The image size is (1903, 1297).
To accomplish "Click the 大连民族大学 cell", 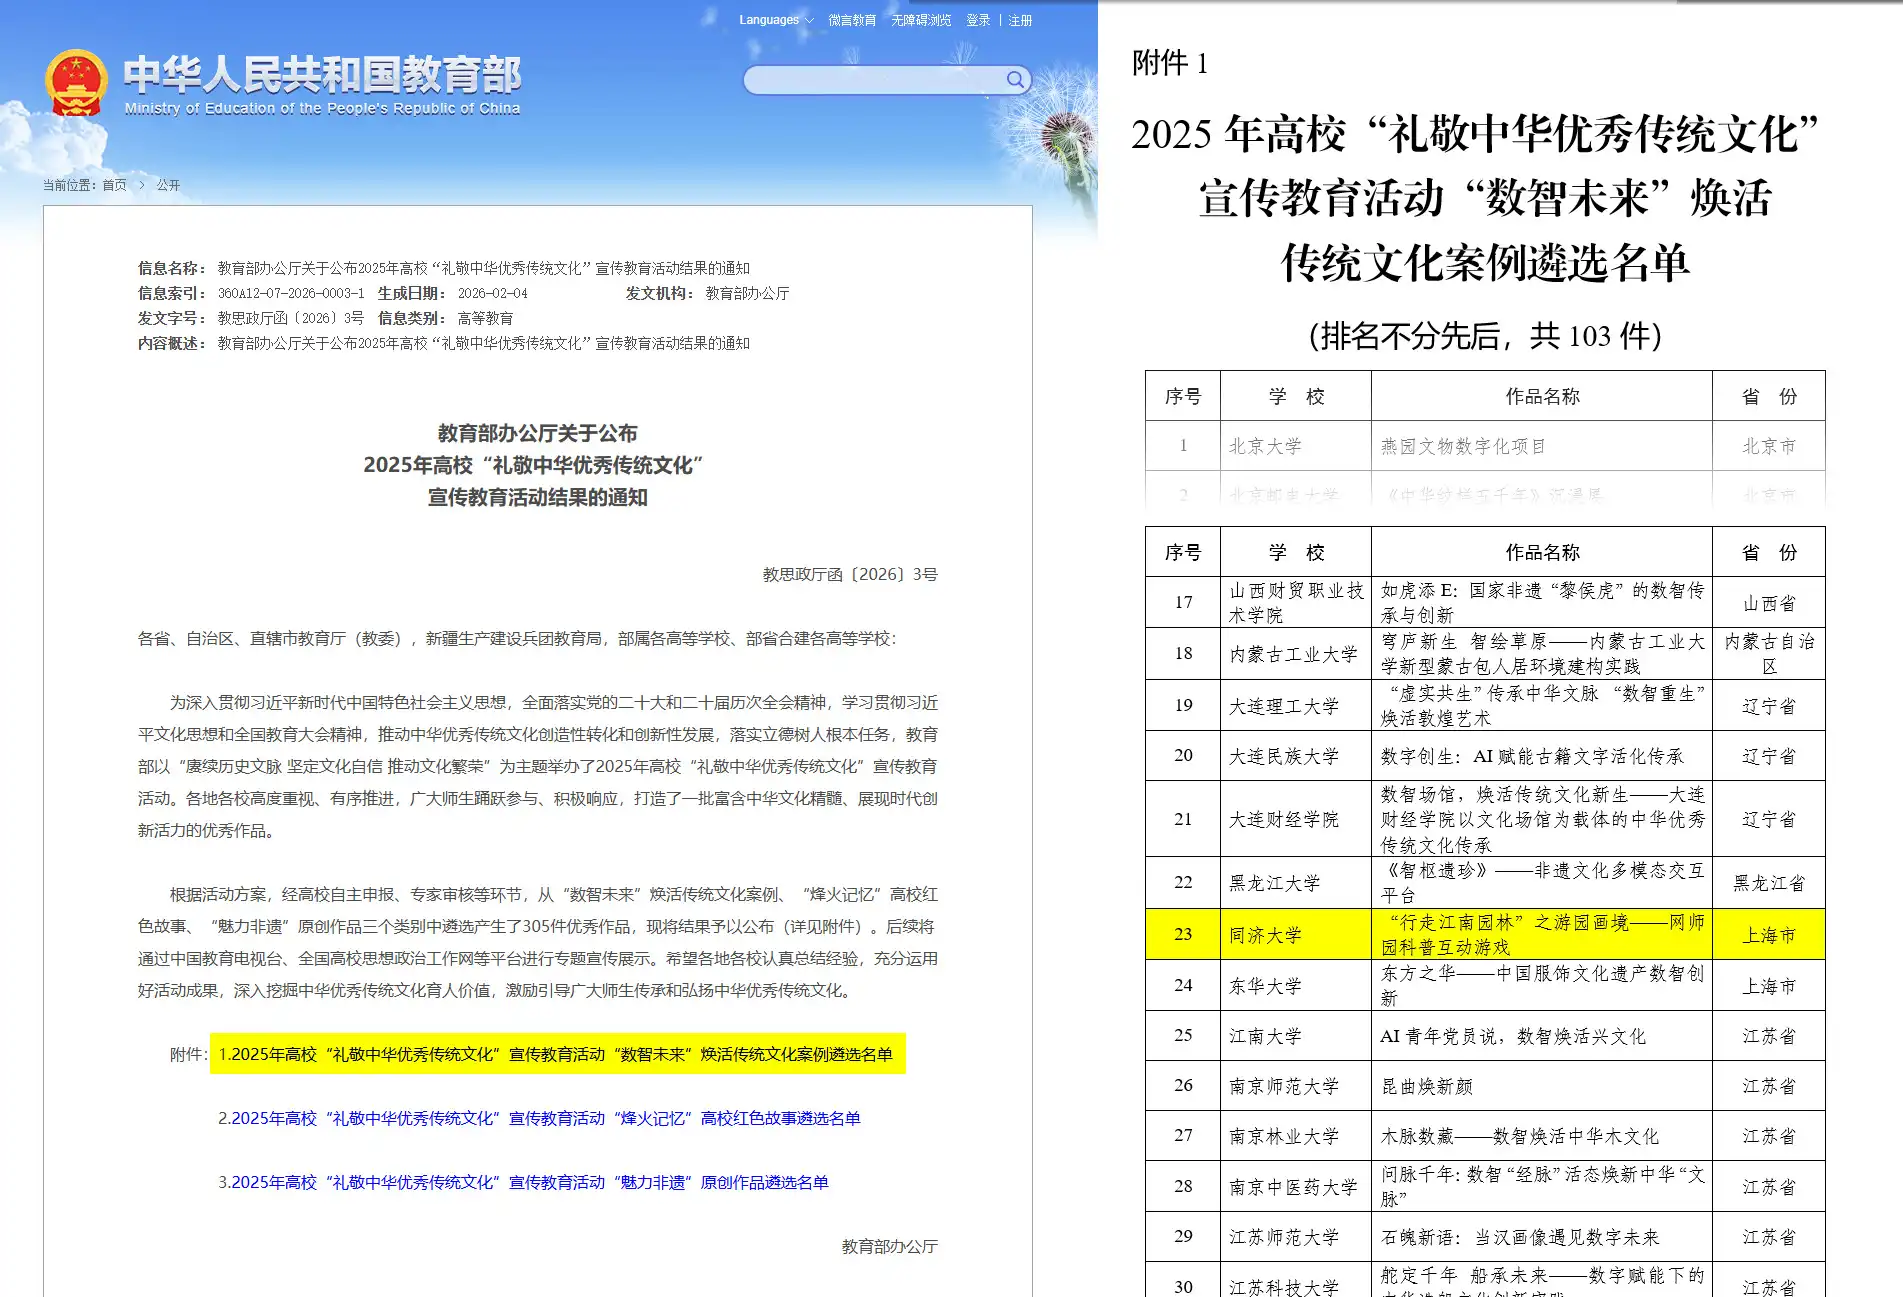I will [1295, 756].
